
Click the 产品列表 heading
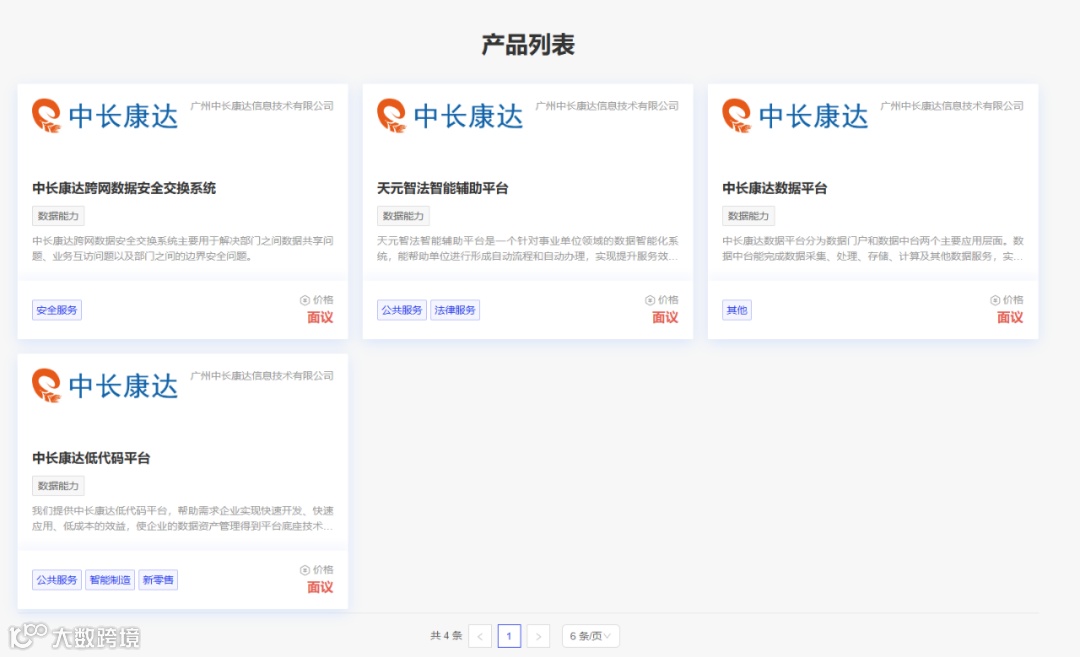click(528, 45)
